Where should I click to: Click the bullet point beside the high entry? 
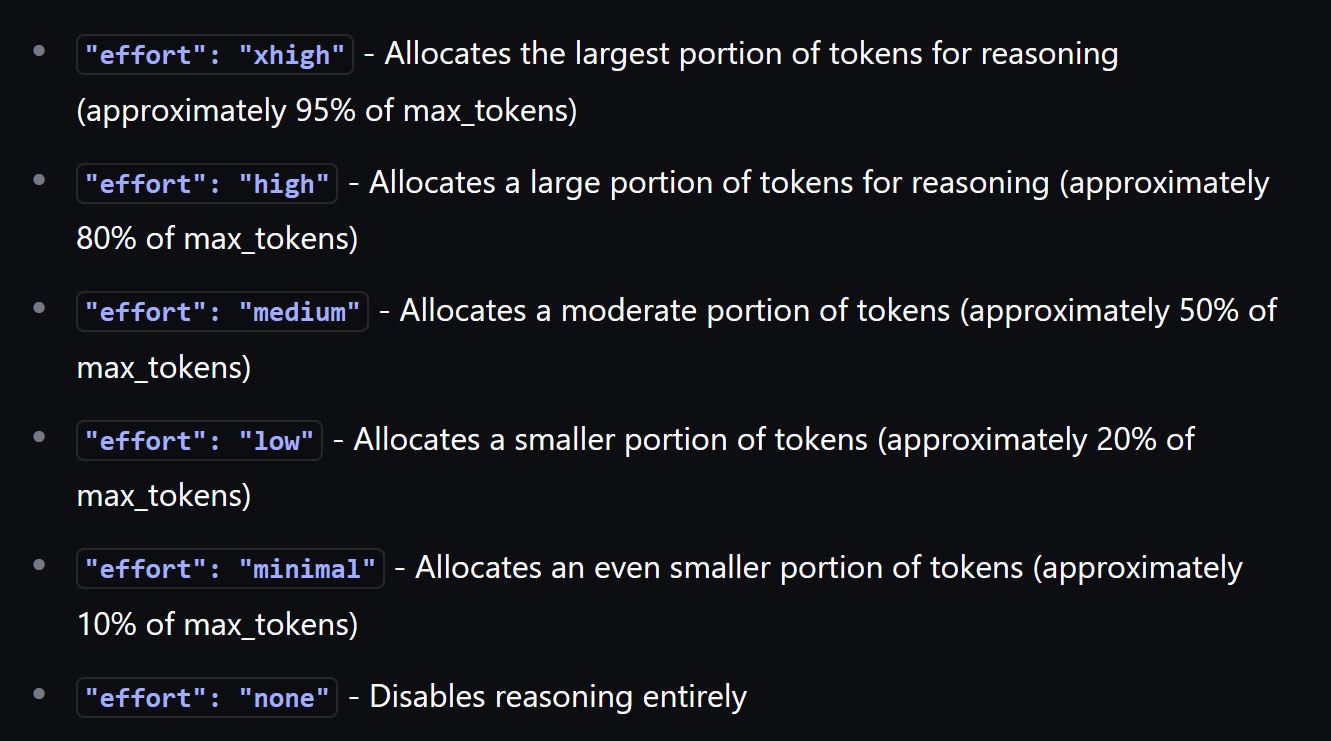(x=39, y=179)
